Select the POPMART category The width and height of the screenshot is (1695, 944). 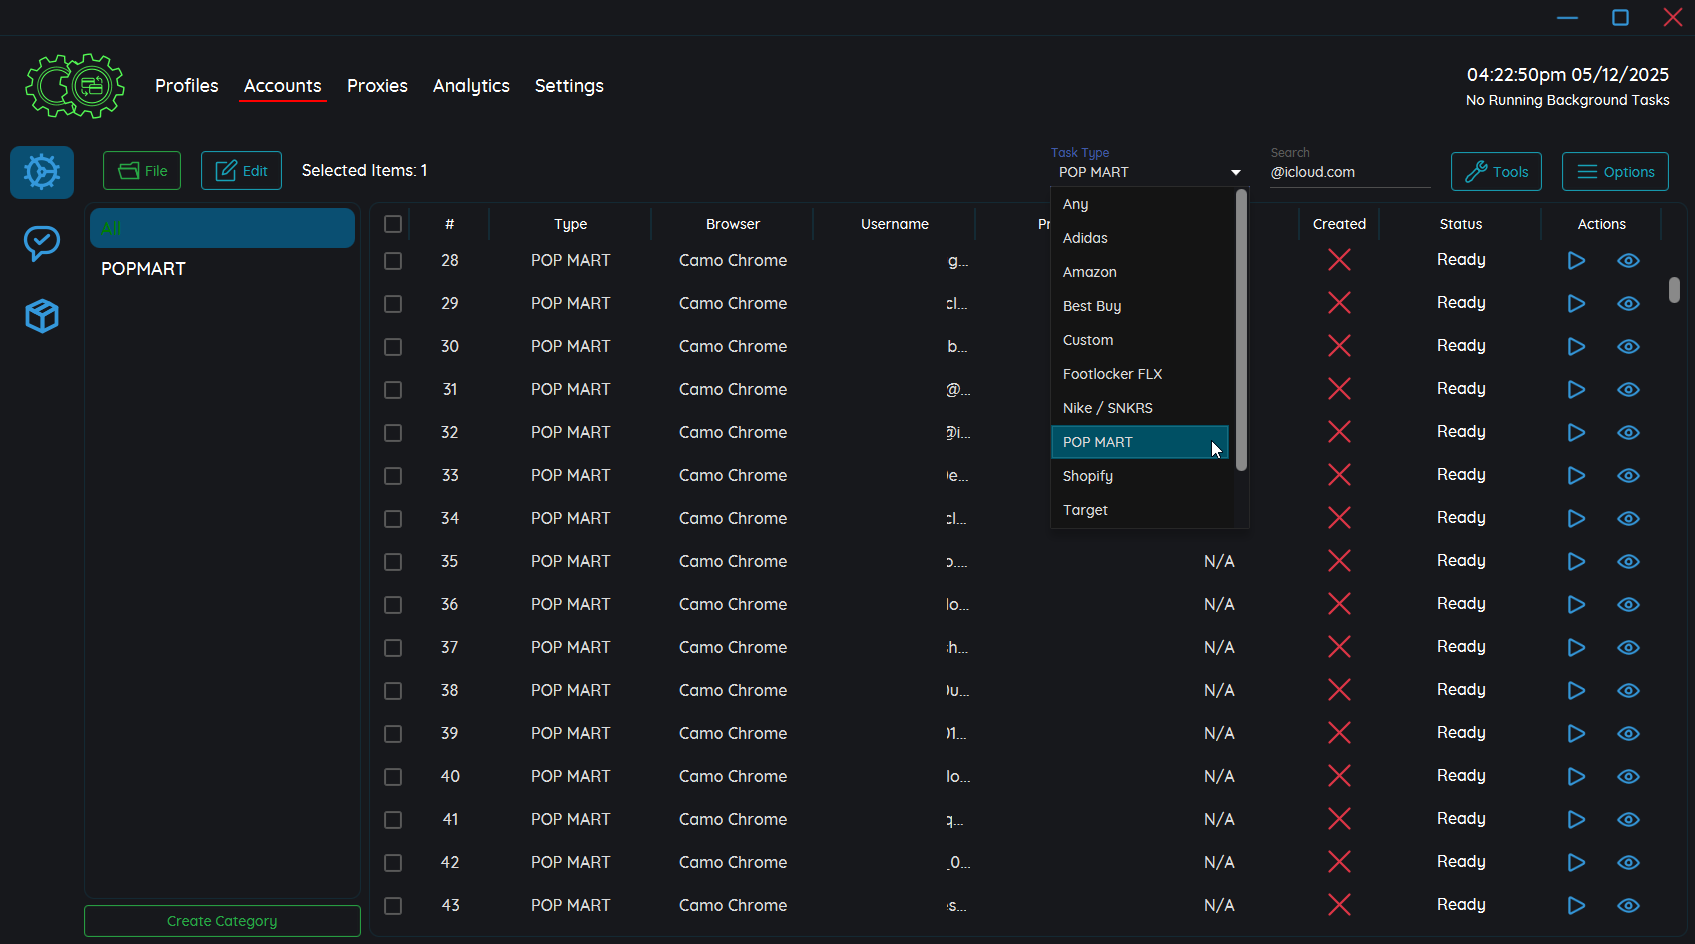222,269
